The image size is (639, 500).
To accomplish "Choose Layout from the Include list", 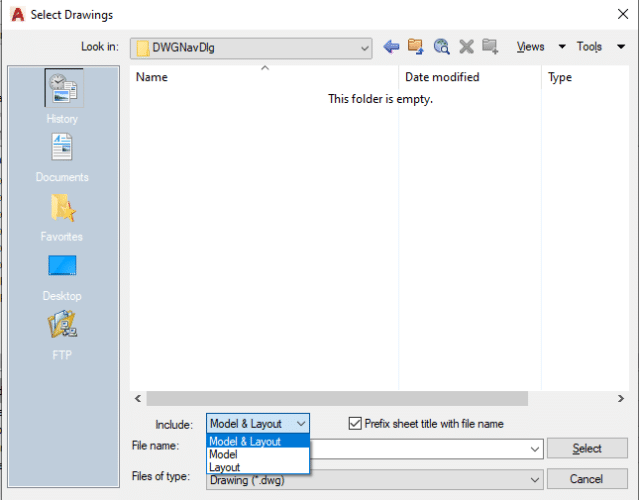I will point(258,467).
